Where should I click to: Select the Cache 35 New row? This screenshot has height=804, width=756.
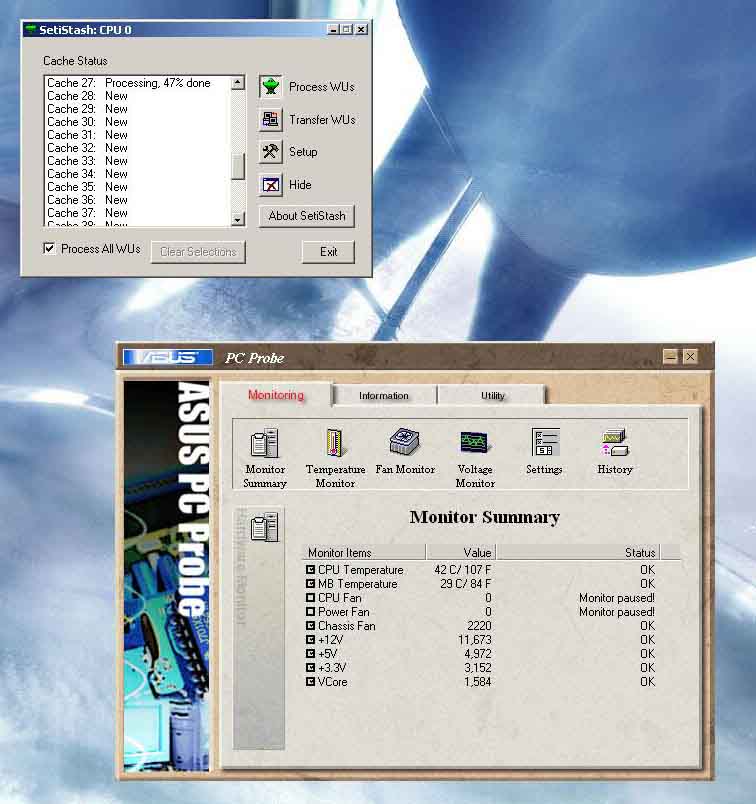137,187
